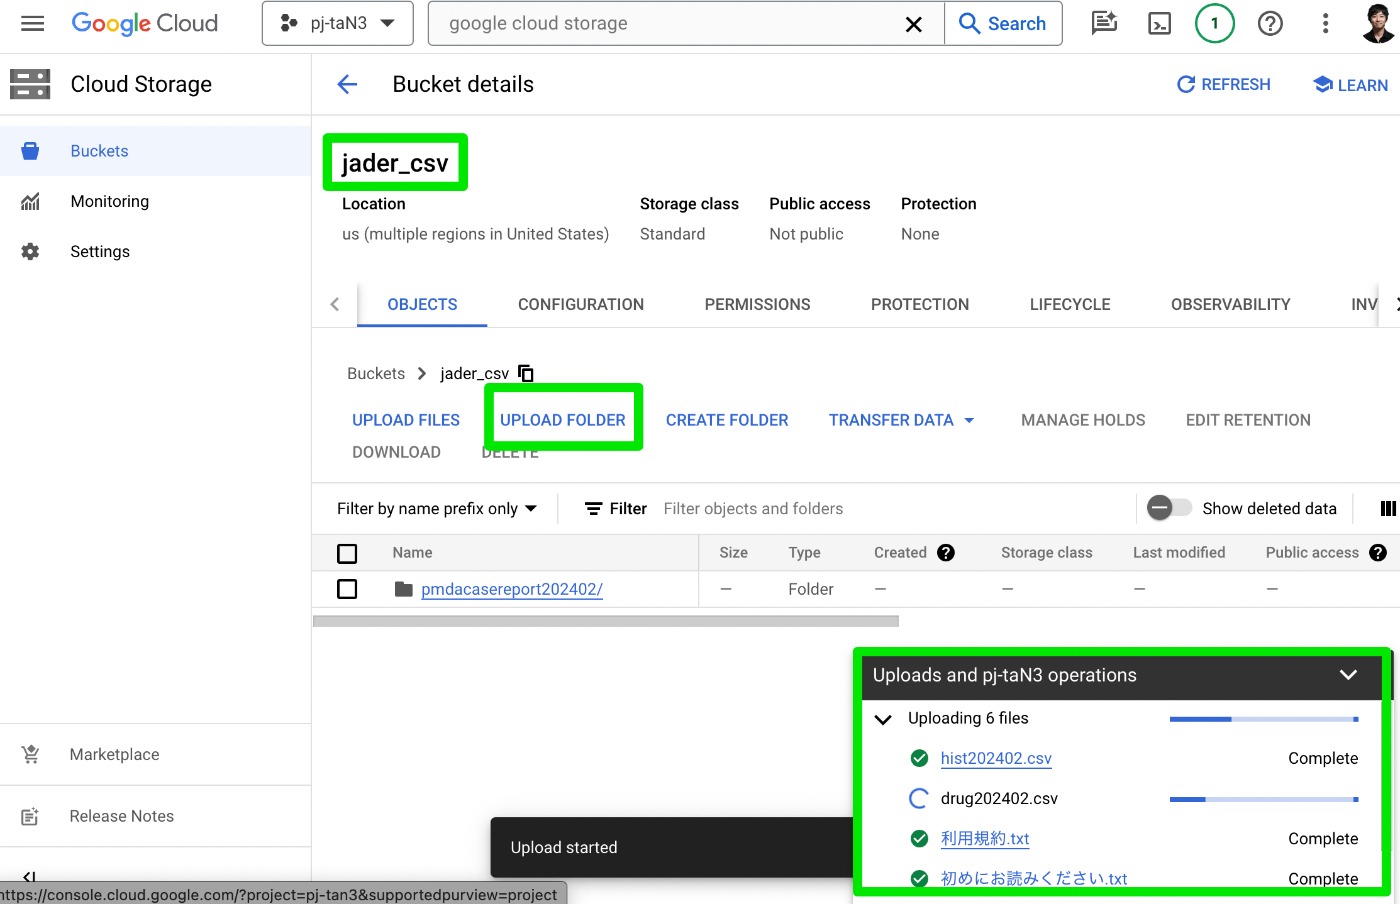Minimize the Uploads operations panel
Screen dimensions: 1400x904
click(x=1348, y=675)
